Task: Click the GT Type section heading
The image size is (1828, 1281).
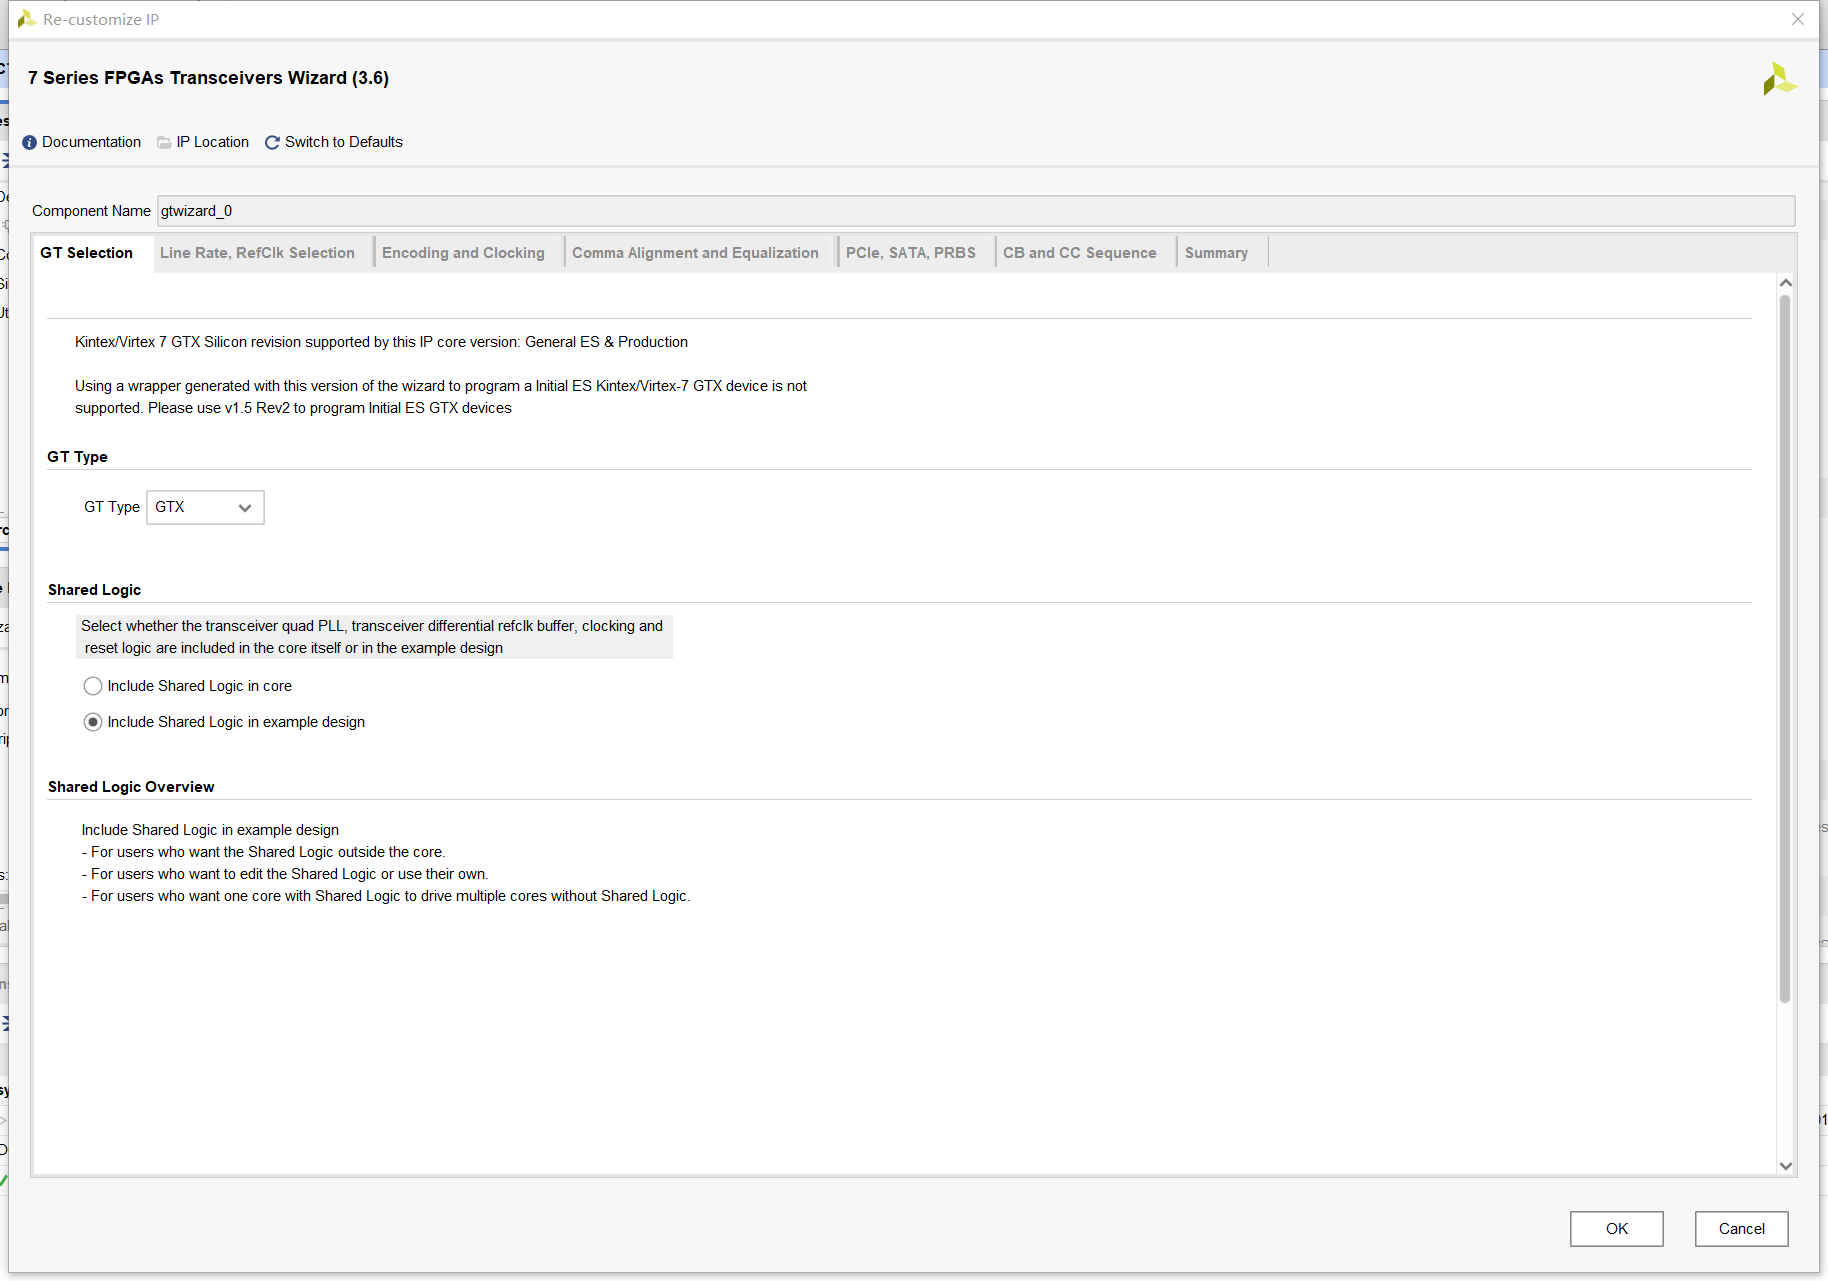Action: click(x=77, y=457)
